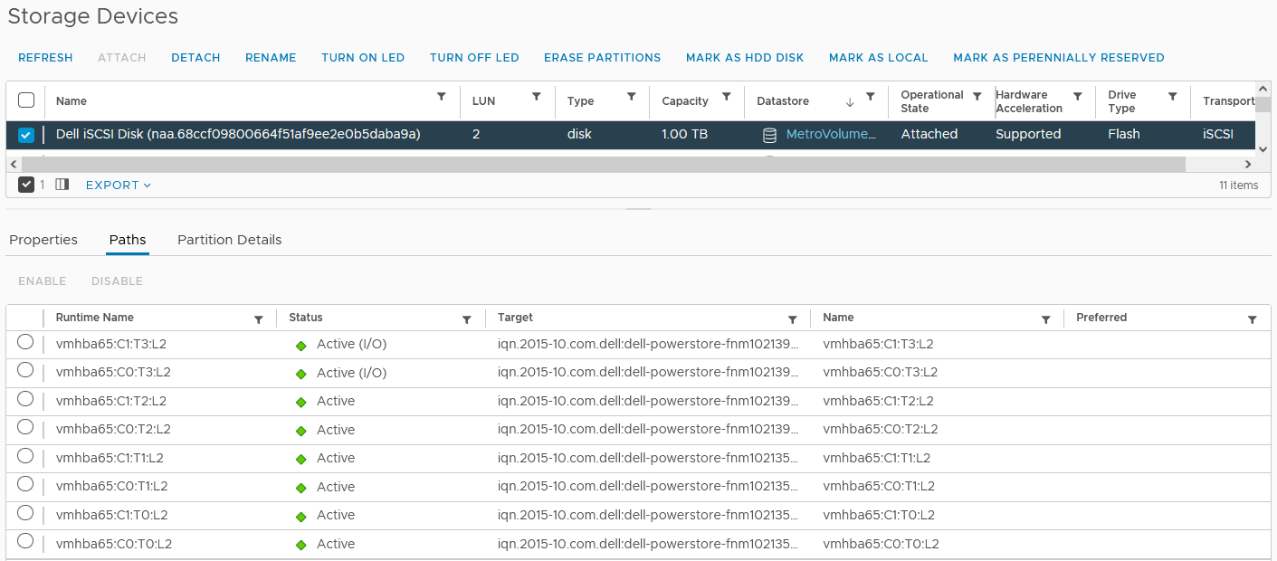Switch to the Properties tab
This screenshot has height=561, width=1277.
pos(43,240)
